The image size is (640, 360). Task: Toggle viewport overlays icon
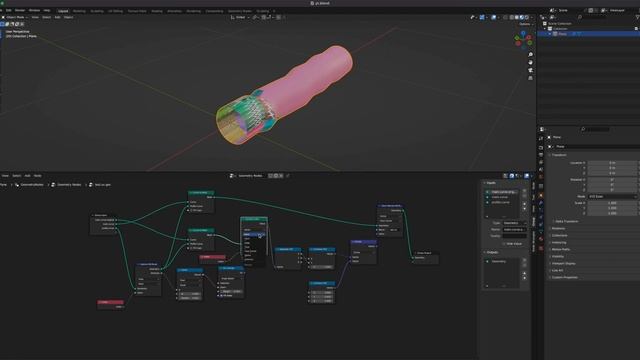[494, 18]
